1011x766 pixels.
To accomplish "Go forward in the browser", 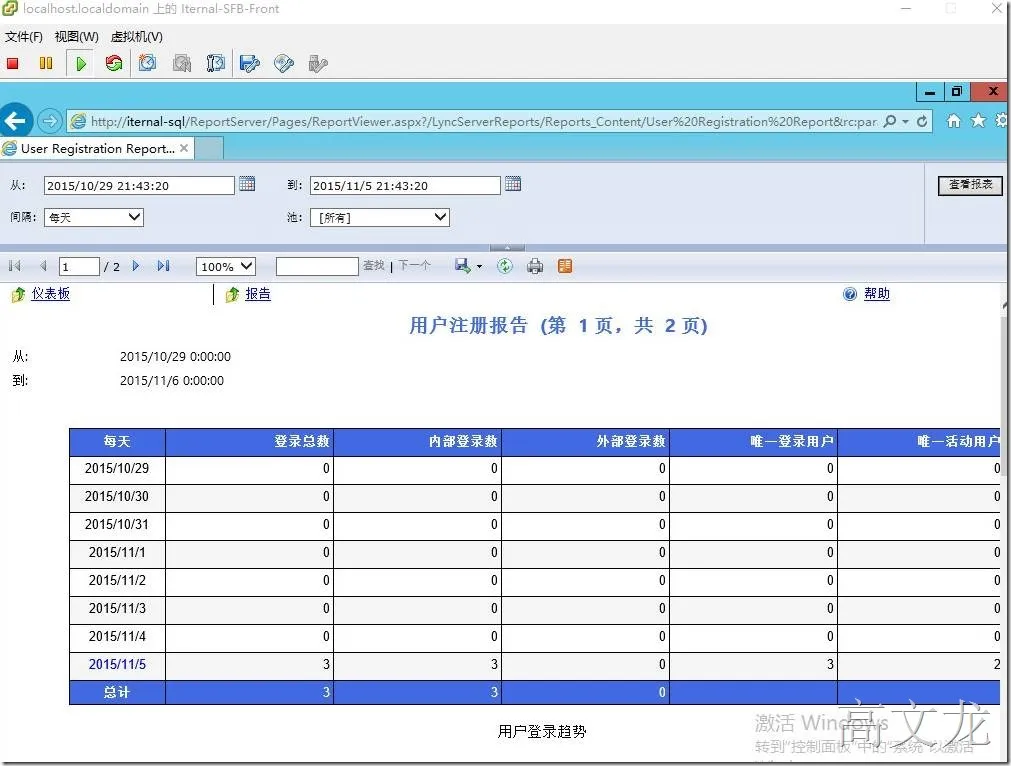I will pyautogui.click(x=50, y=121).
